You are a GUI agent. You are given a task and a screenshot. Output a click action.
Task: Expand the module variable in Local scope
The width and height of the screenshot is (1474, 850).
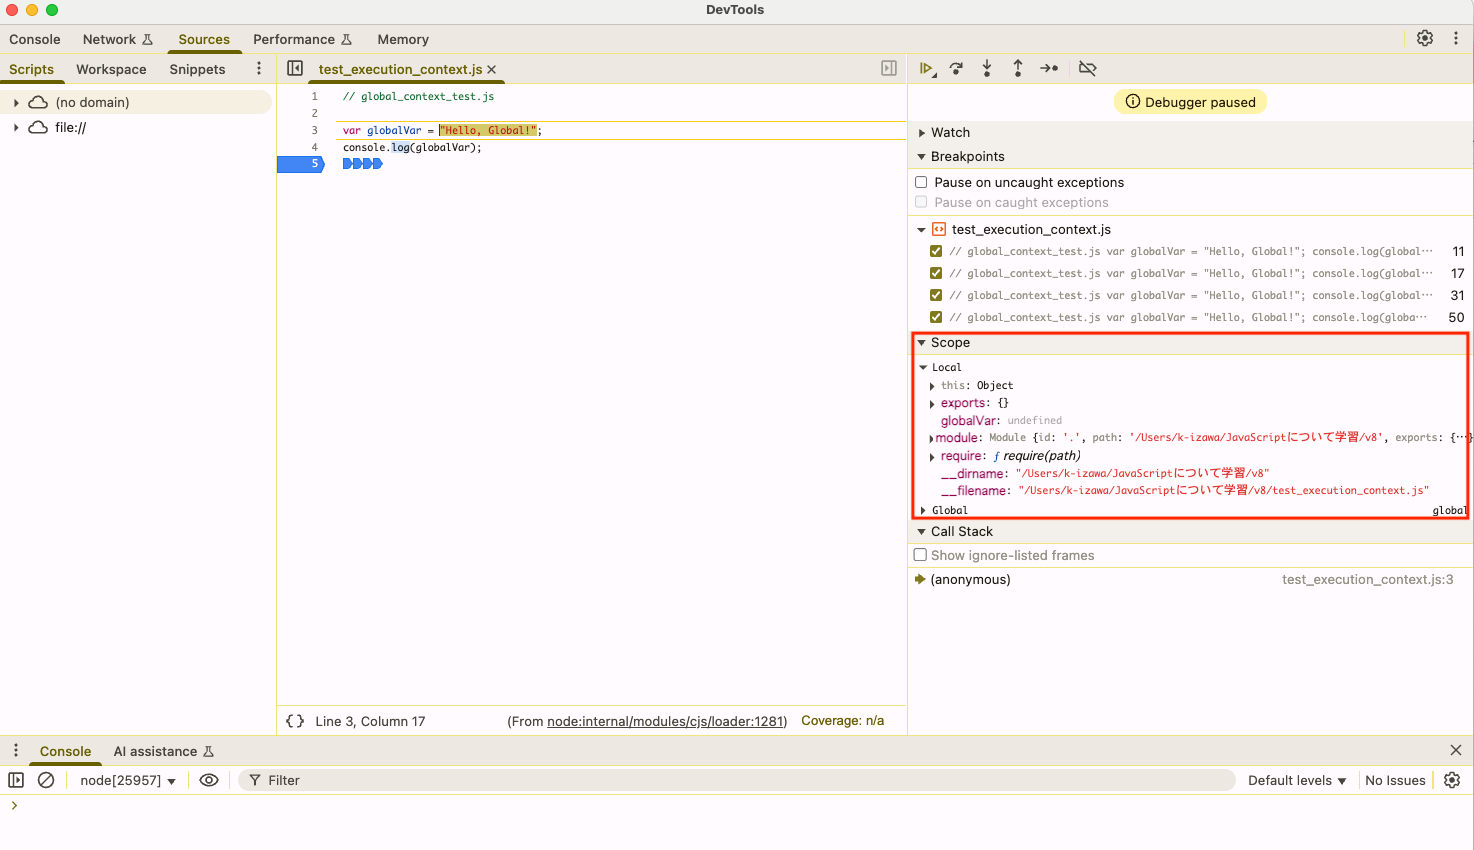point(932,437)
